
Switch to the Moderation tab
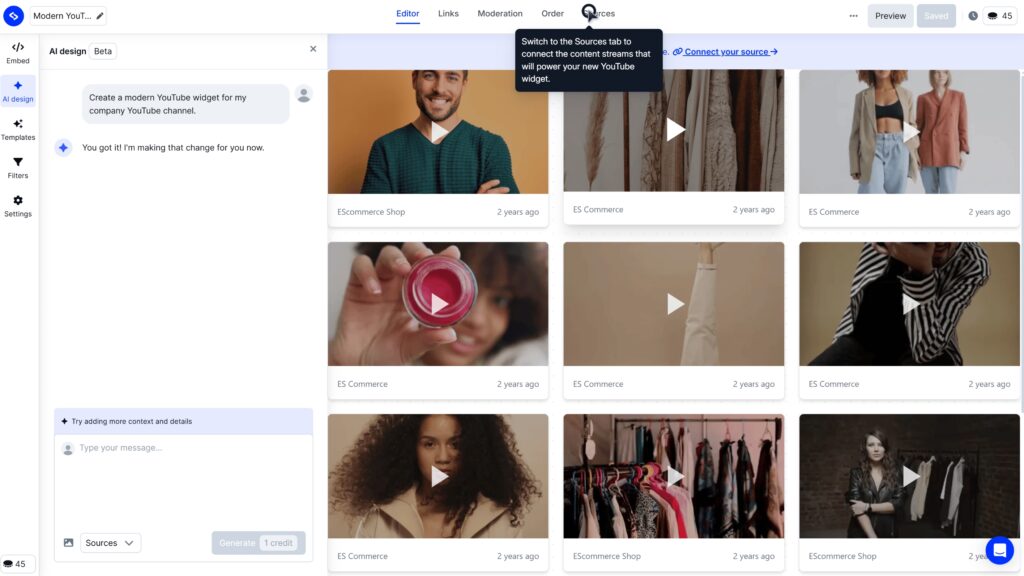(x=500, y=14)
